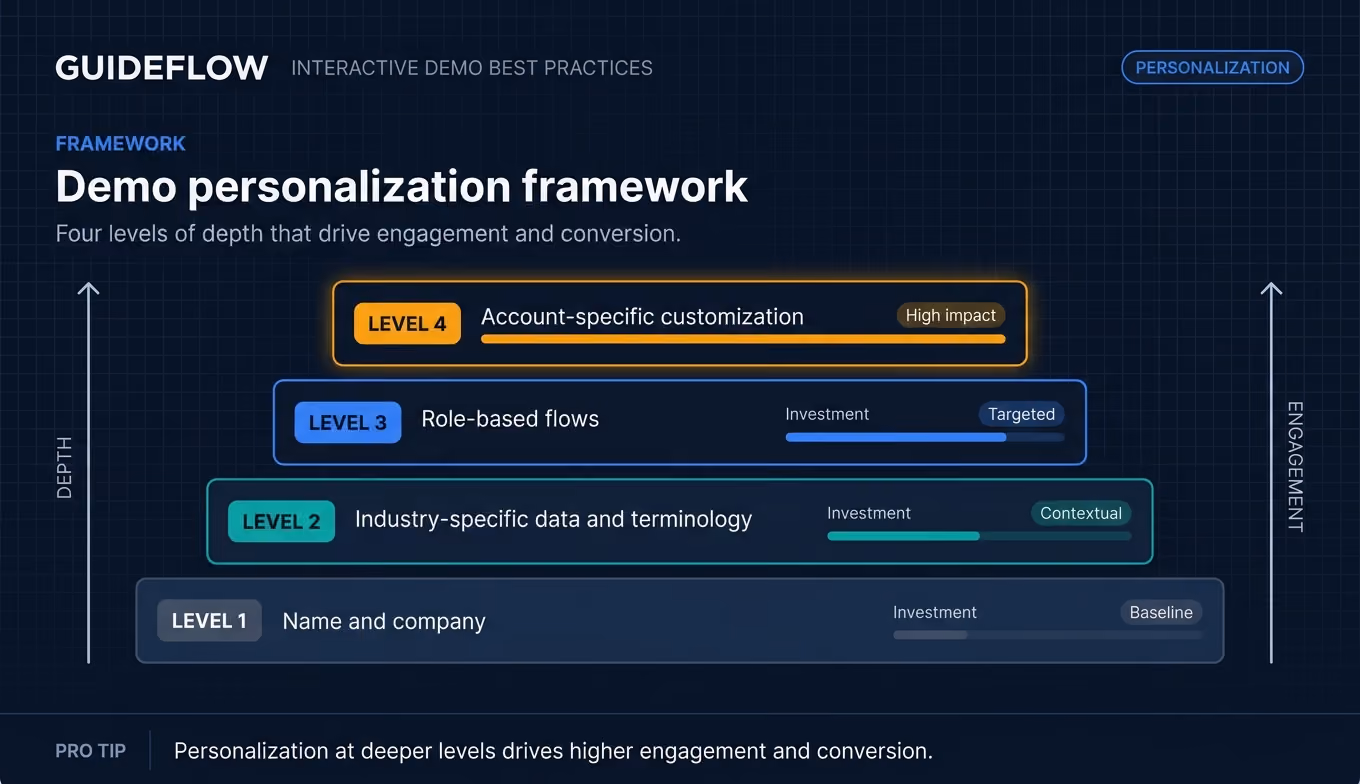Select 'INTERACTIVE DEMO BEST PRACTICES' header text

472,68
